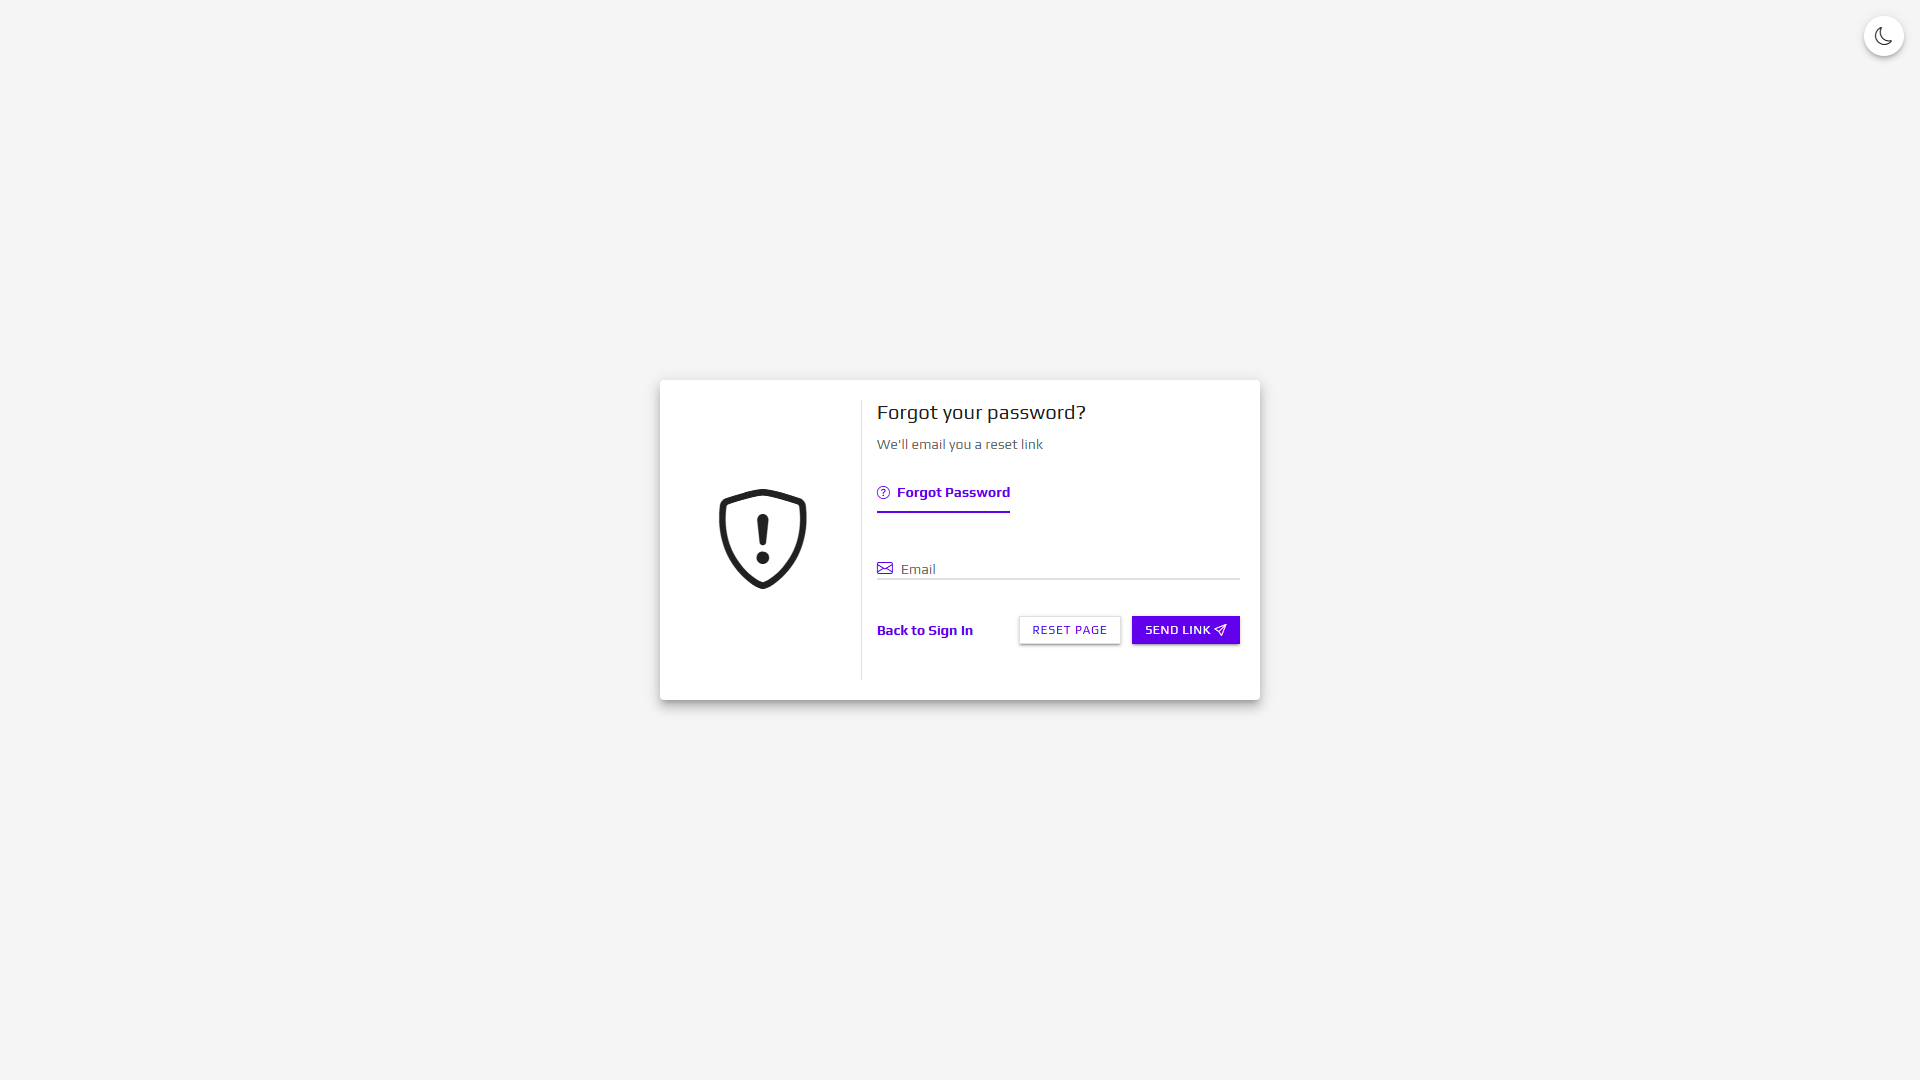
Task: Click the "We'll email you a reset link" text
Action: (x=960, y=445)
